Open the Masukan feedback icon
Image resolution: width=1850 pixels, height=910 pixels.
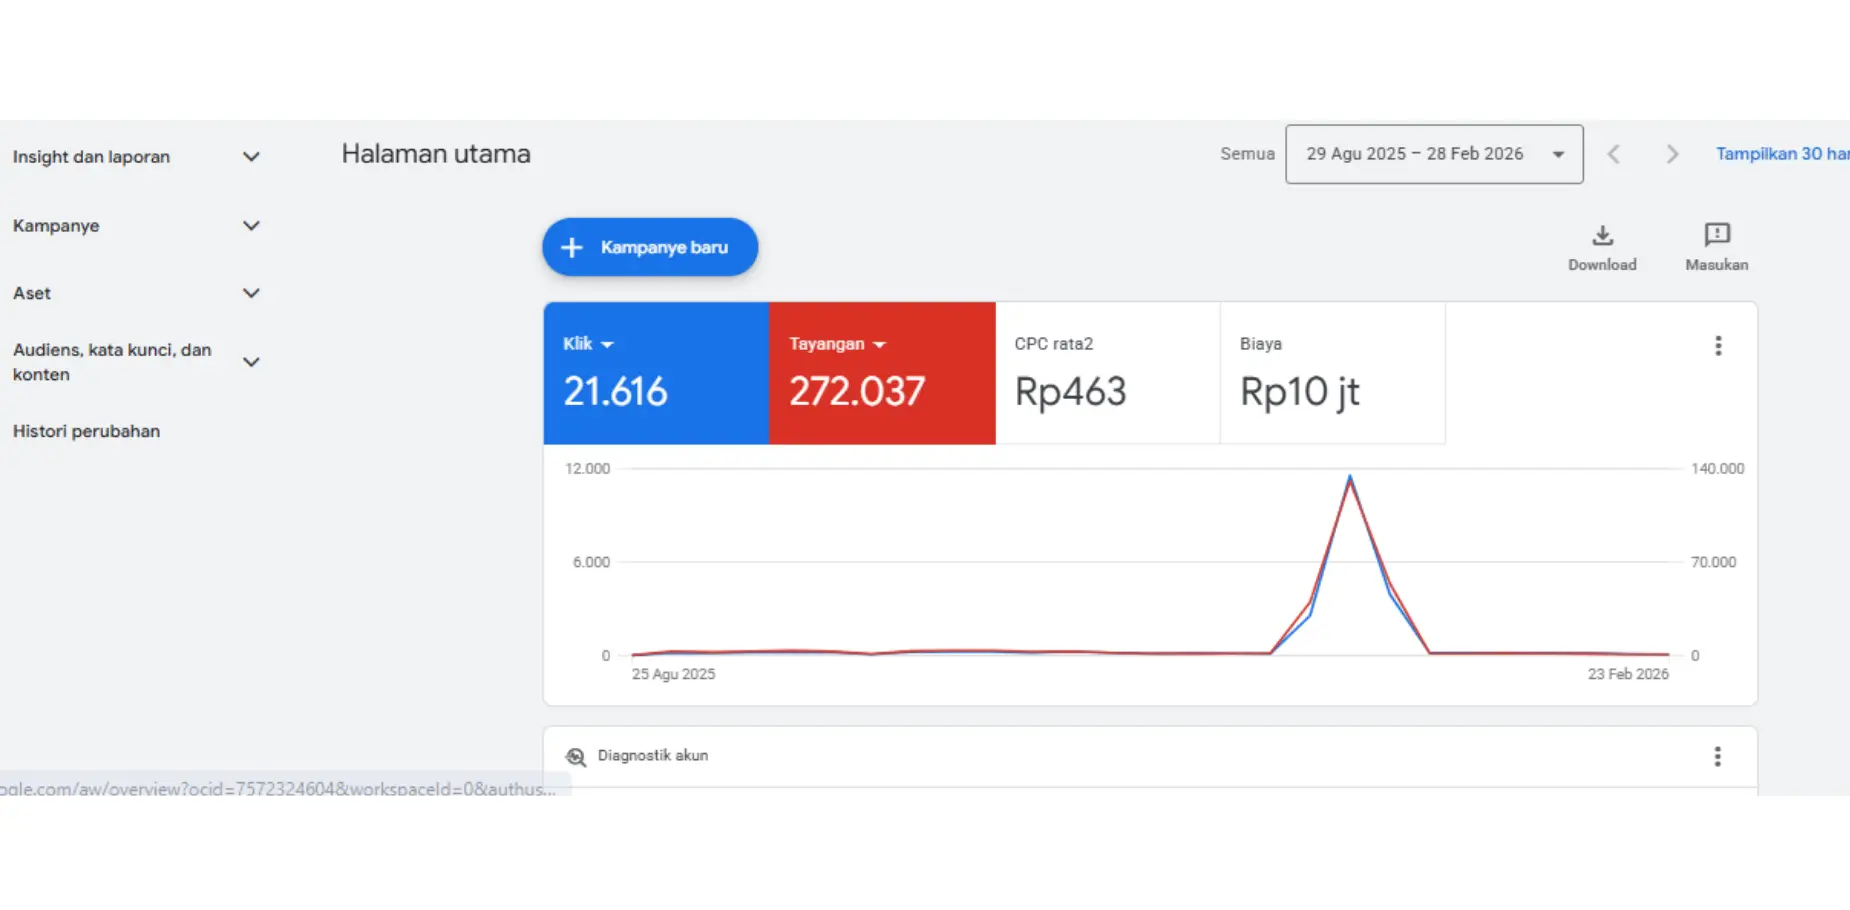[x=1716, y=236]
